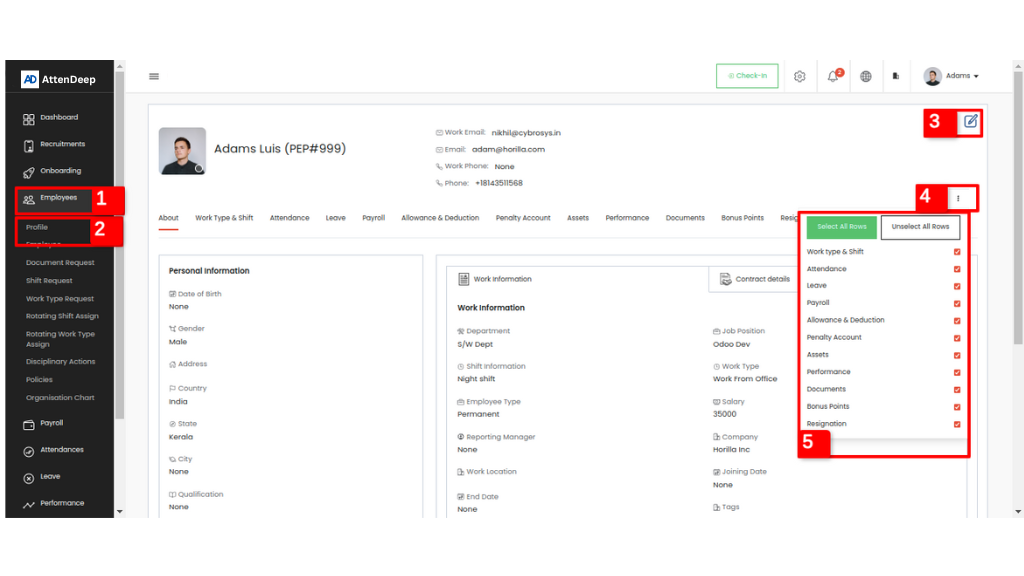
Task: Disable the Resignation row checkbox
Action: pyautogui.click(x=957, y=424)
